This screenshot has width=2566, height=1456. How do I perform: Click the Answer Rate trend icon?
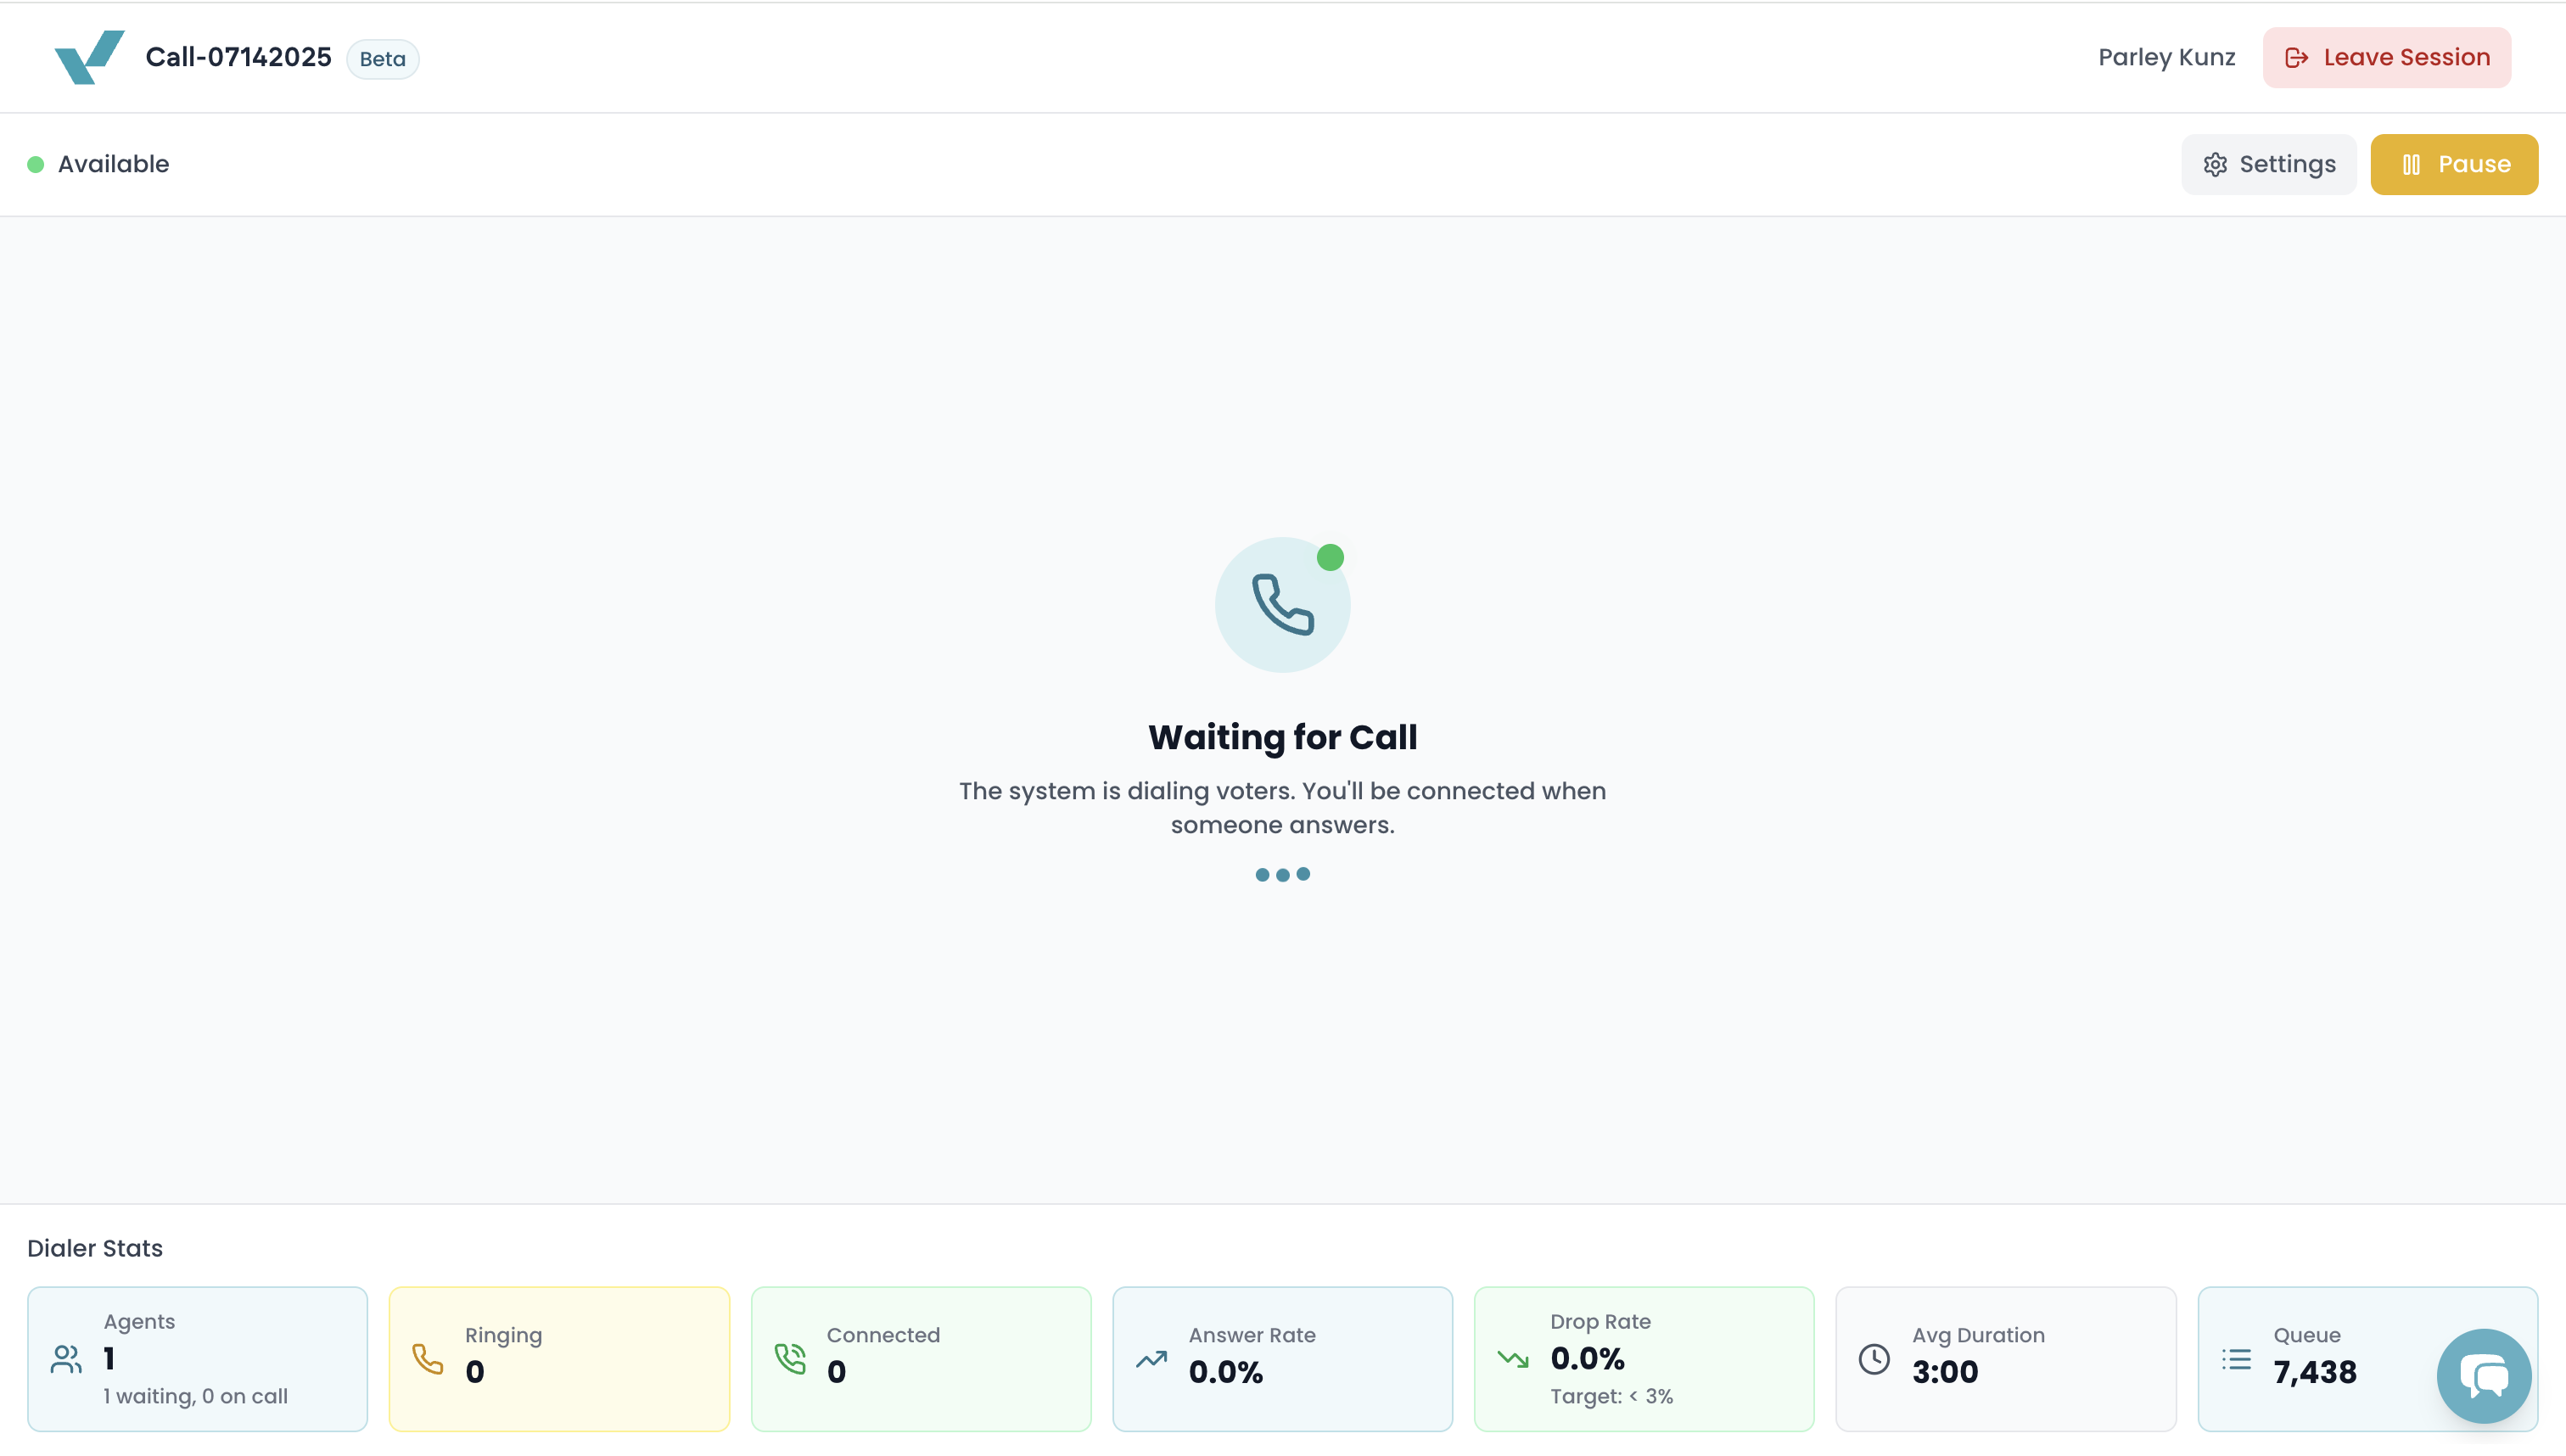coord(1152,1359)
